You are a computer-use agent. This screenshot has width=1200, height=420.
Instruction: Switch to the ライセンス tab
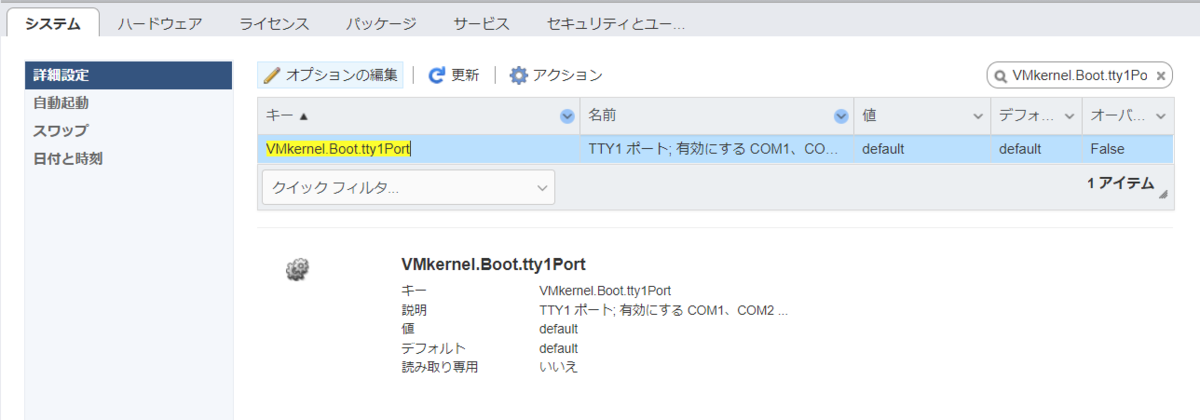point(274,23)
